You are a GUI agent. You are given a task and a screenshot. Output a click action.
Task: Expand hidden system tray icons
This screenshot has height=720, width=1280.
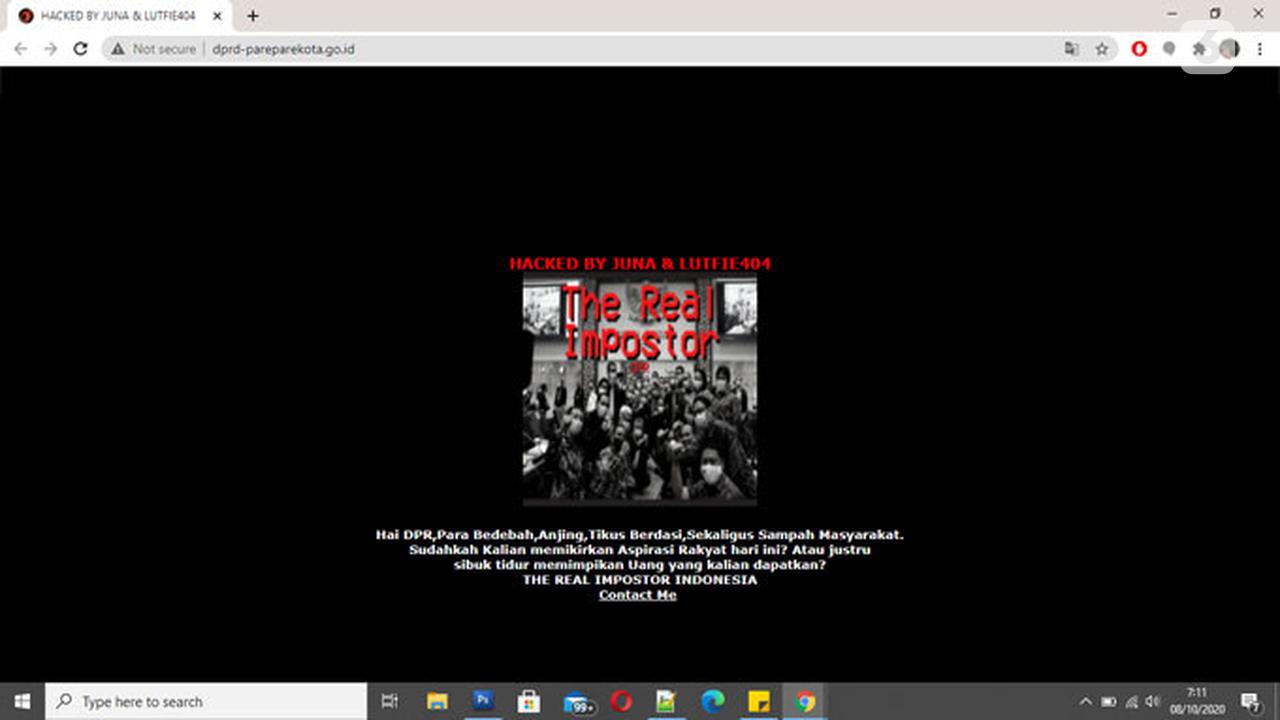1085,702
